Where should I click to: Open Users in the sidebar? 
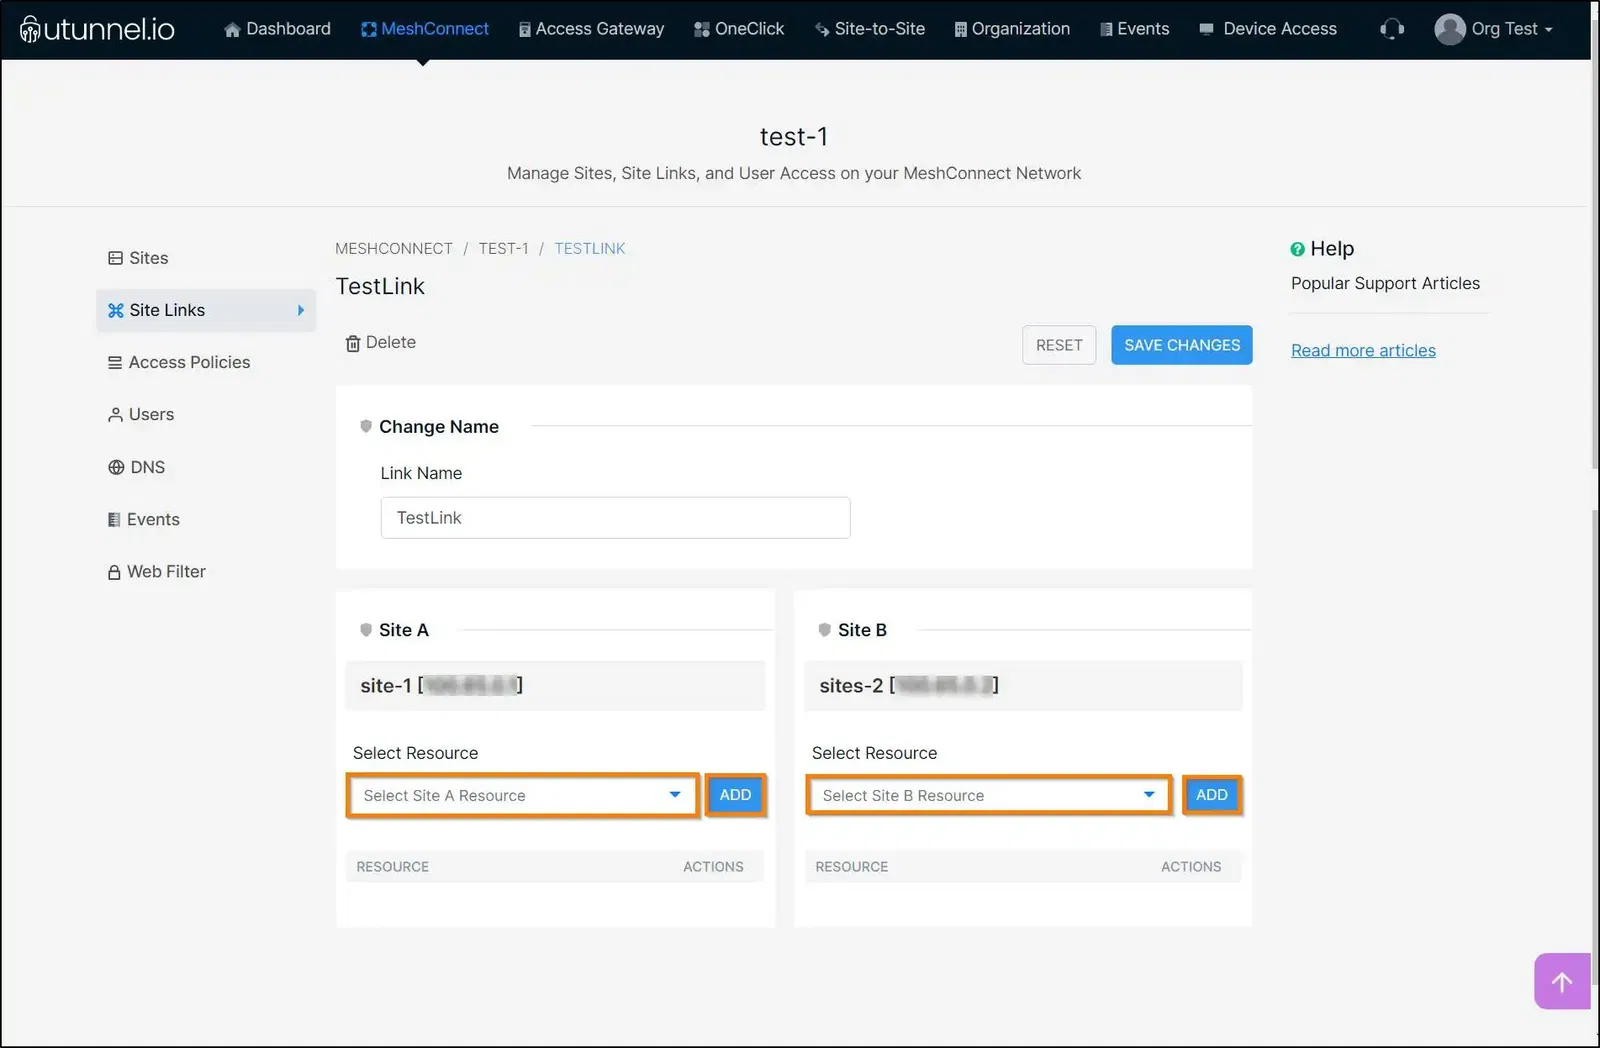tap(141, 414)
